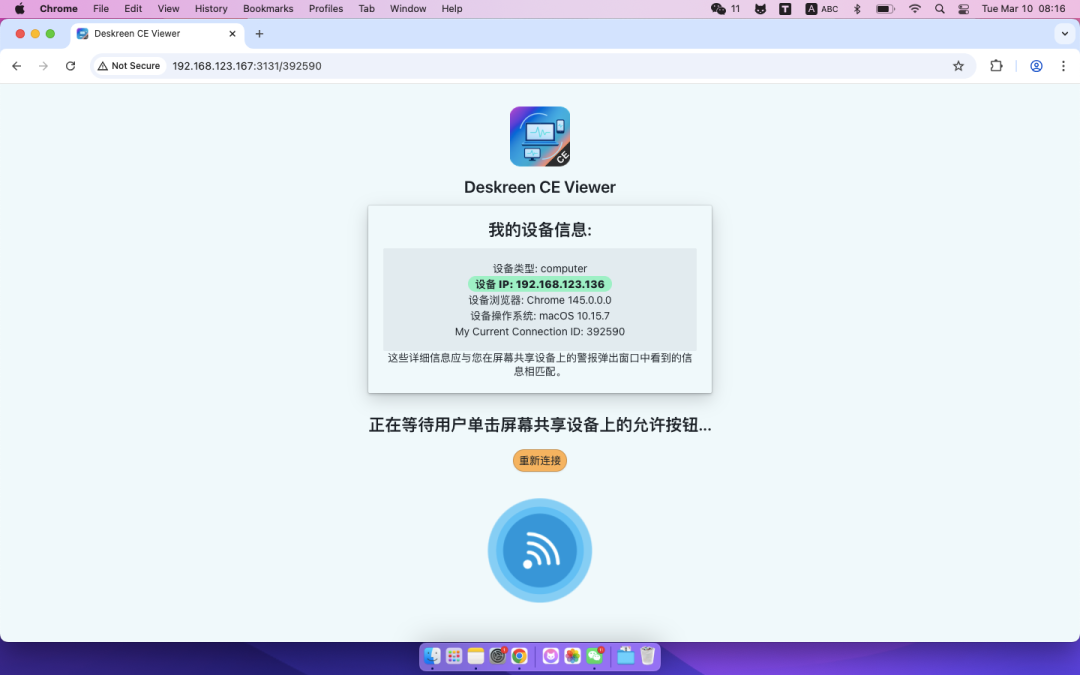Click the text 设备浏览器: Chrome 145.0.0.0
Screen dimensions: 1080x675
(539, 300)
